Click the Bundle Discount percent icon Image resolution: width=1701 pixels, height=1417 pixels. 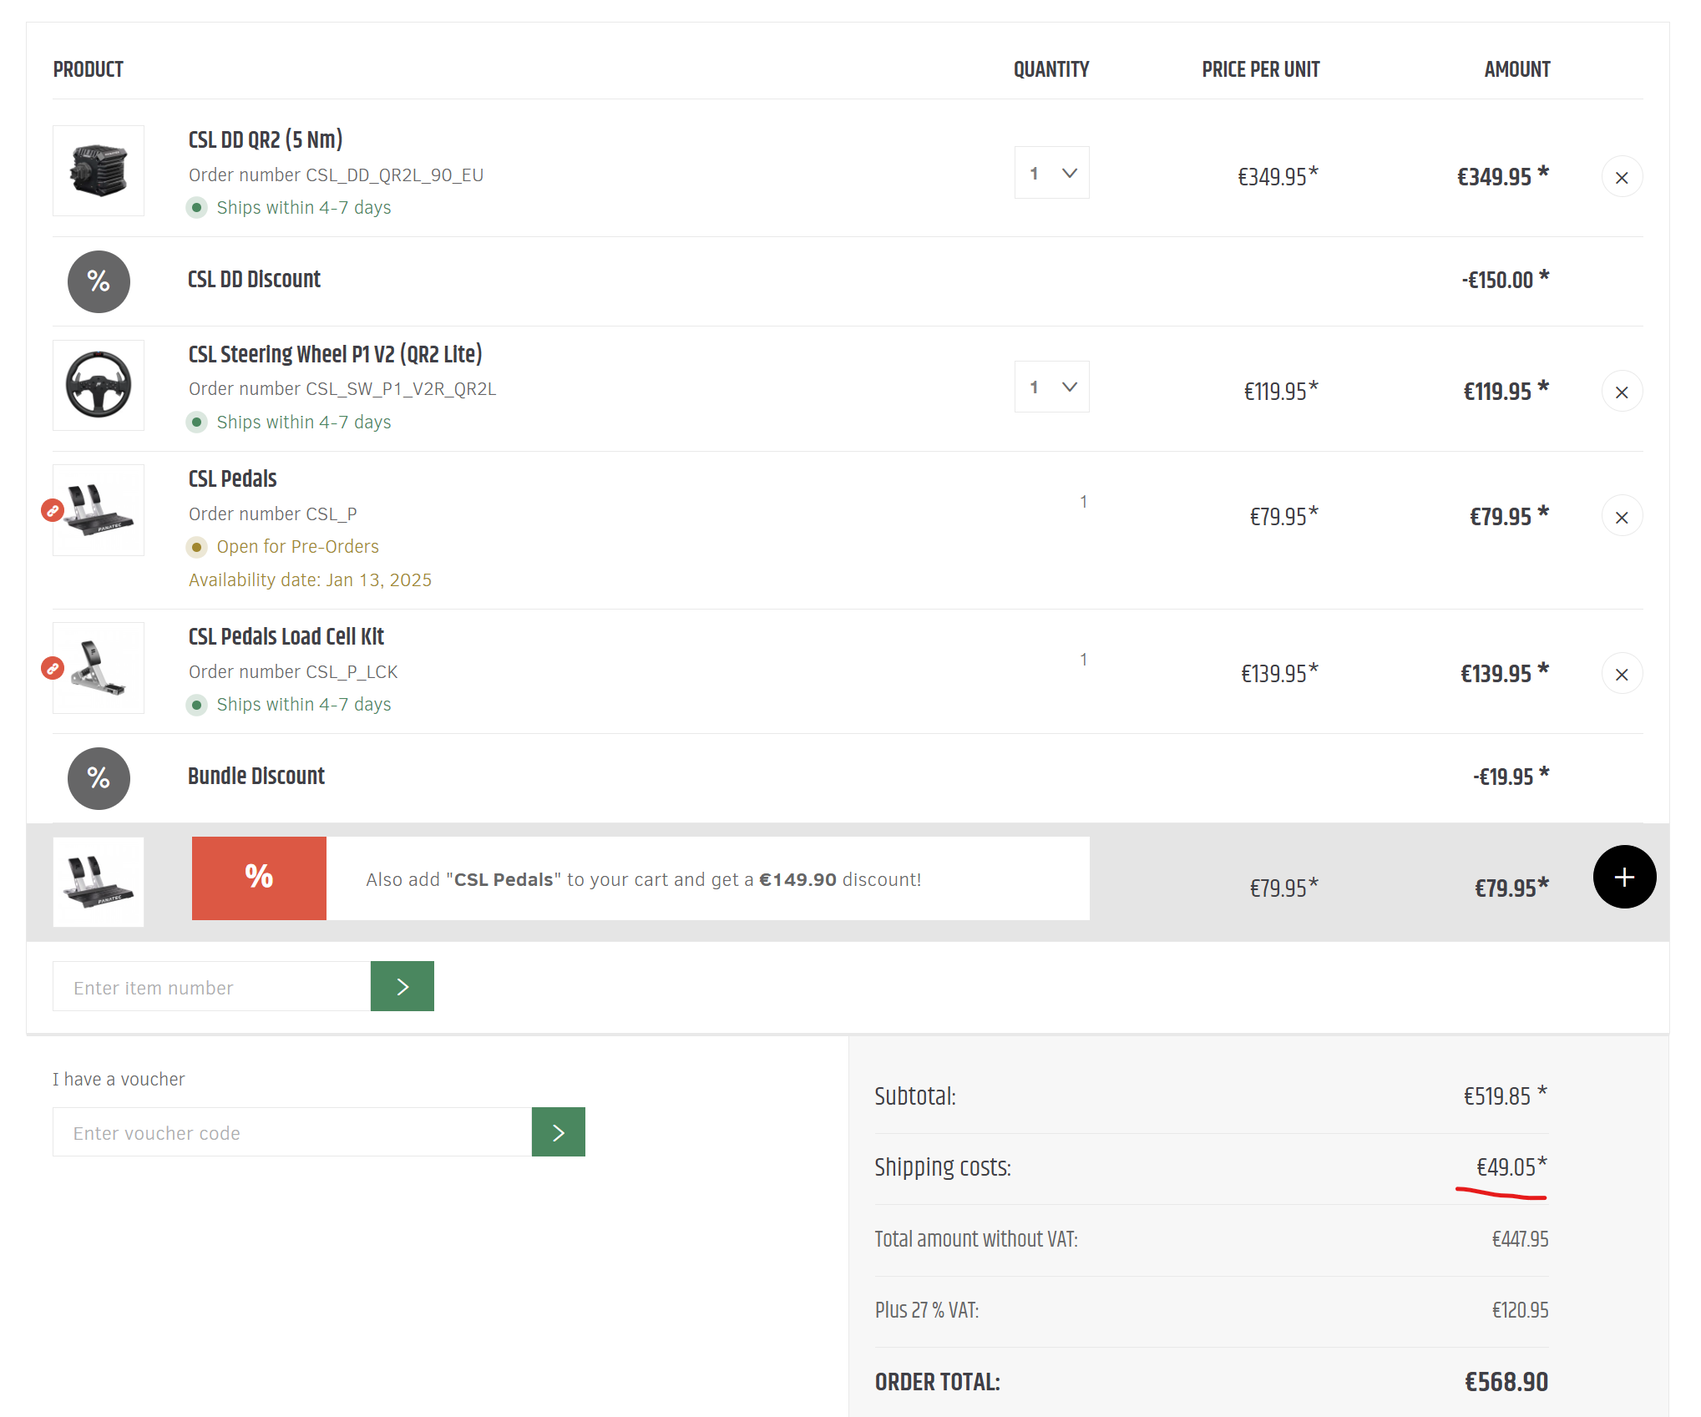98,778
